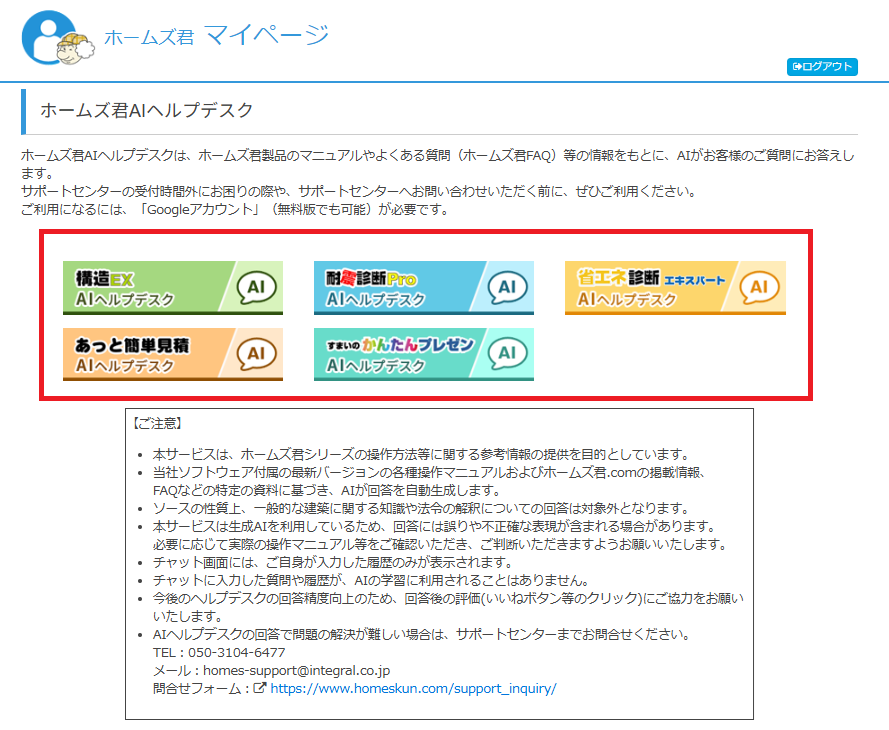The image size is (889, 730).
Task: Click the AI speech bubble on あっと簡単見積 banner
Action: tap(255, 354)
